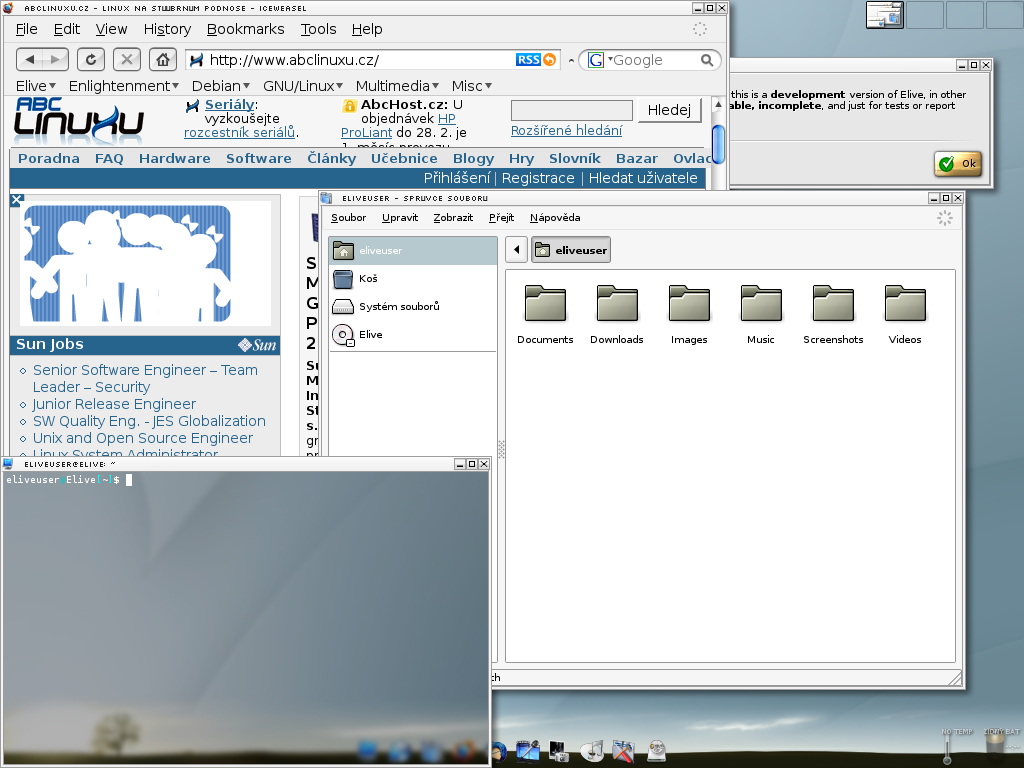The image size is (1024, 768).
Task: Select the Elive disc in the sidebar
Action: pos(413,334)
